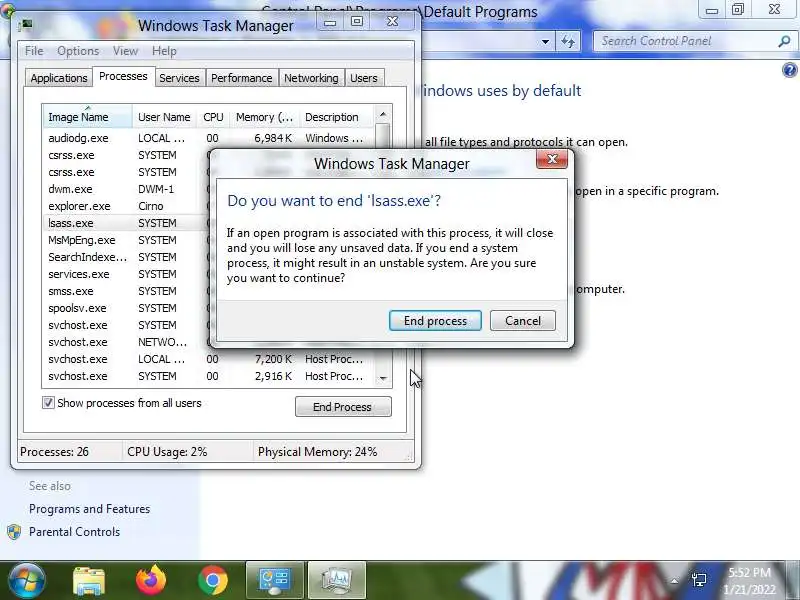This screenshot has width=800, height=600.
Task: Select the explorer.exe process row
Action: tap(126, 206)
